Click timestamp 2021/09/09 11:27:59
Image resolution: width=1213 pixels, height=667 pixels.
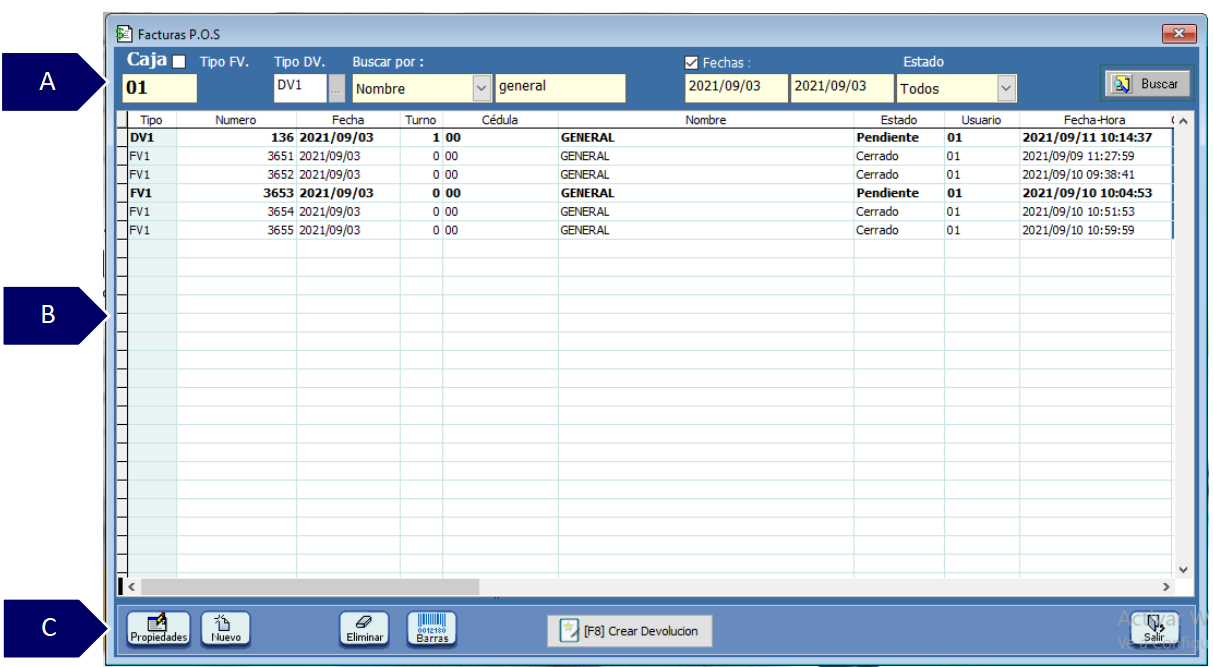point(1078,156)
